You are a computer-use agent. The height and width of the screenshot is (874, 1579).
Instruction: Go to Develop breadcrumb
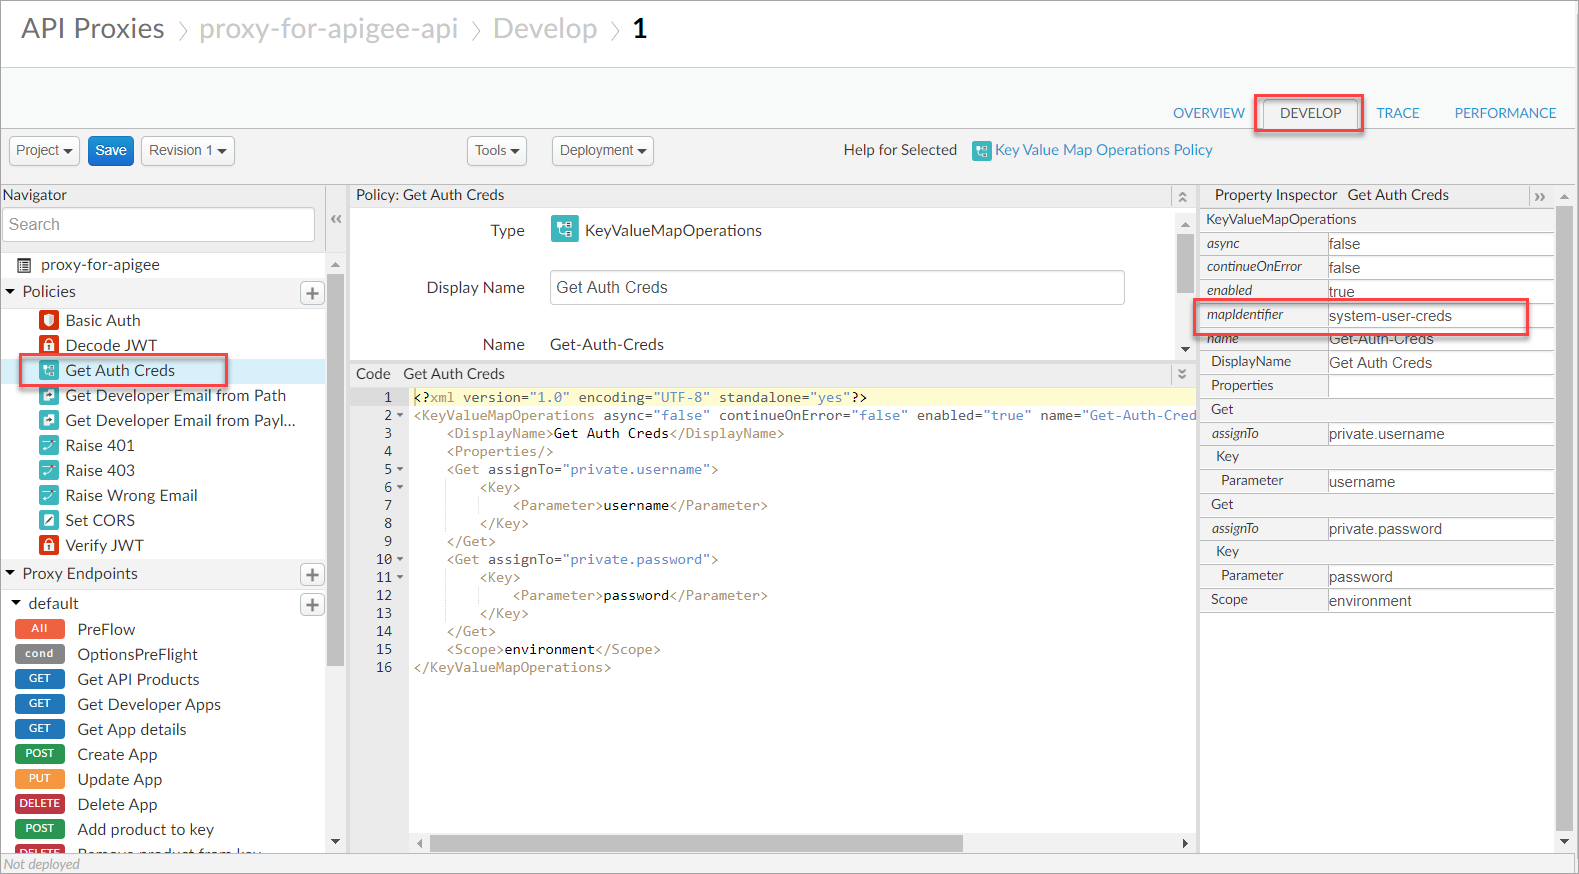pyautogui.click(x=545, y=29)
